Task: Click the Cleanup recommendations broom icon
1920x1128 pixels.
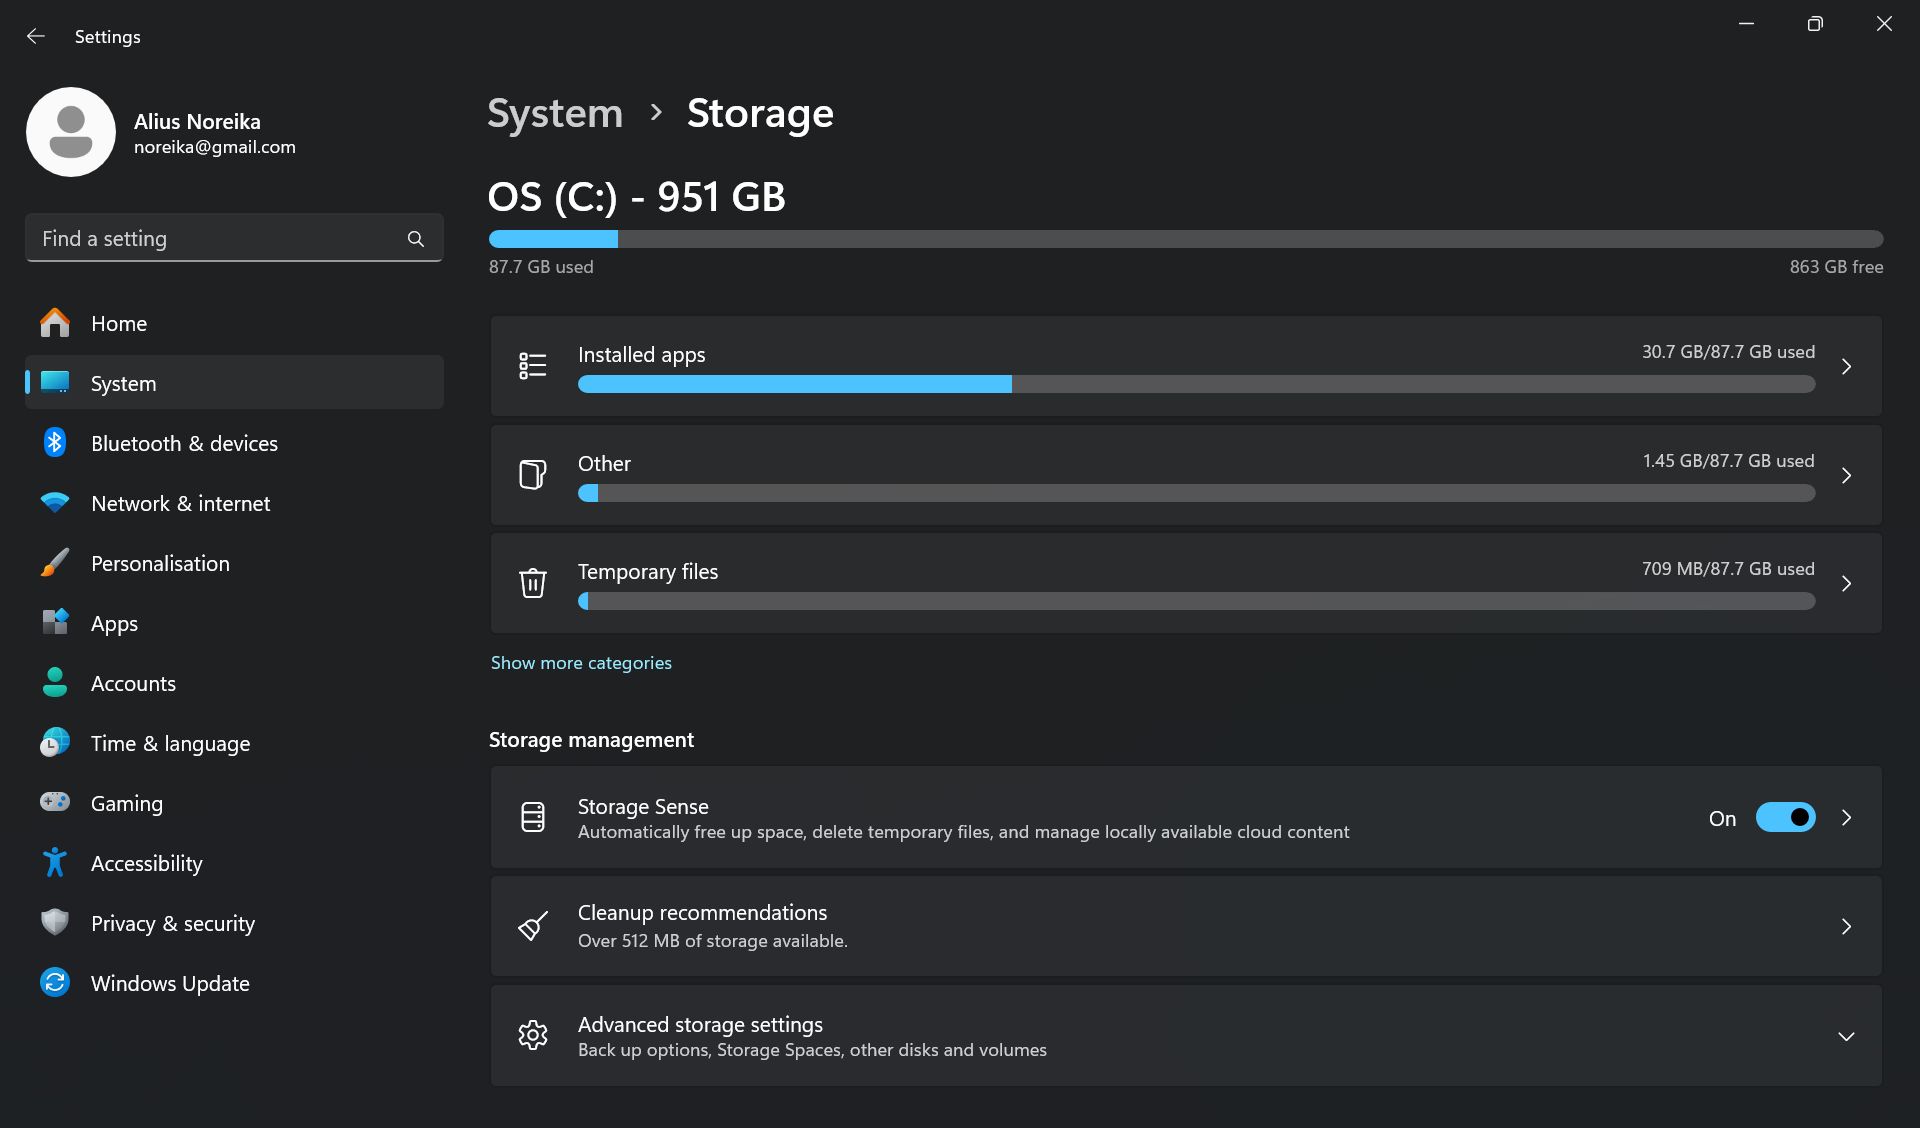Action: point(533,926)
